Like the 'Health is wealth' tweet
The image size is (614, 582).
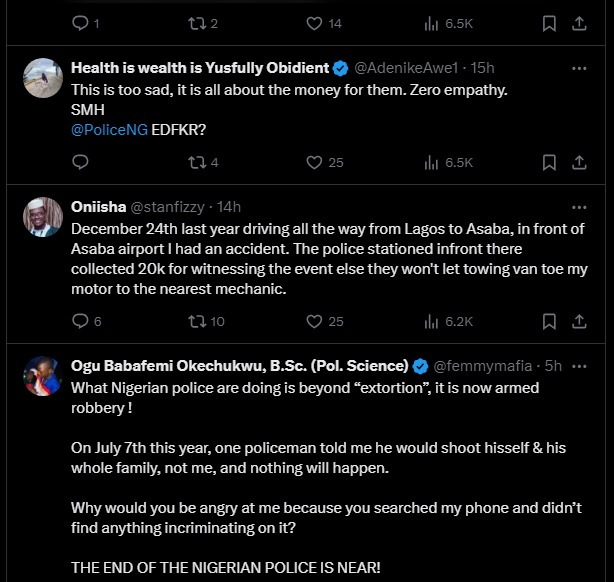tap(314, 162)
